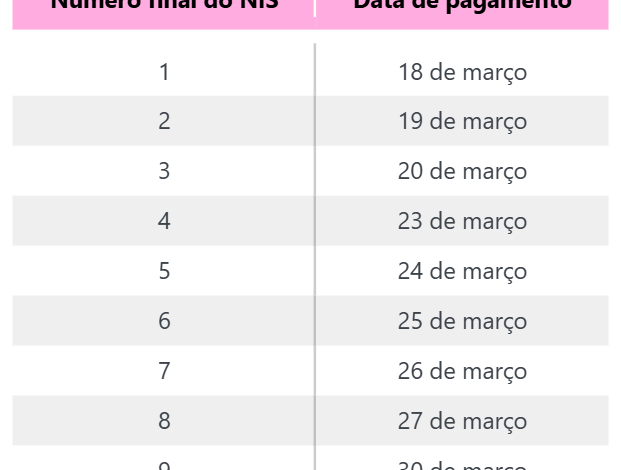The height and width of the screenshot is (470, 621).
Task: Click the "20 de março" date cell
Action: pyautogui.click(x=462, y=171)
